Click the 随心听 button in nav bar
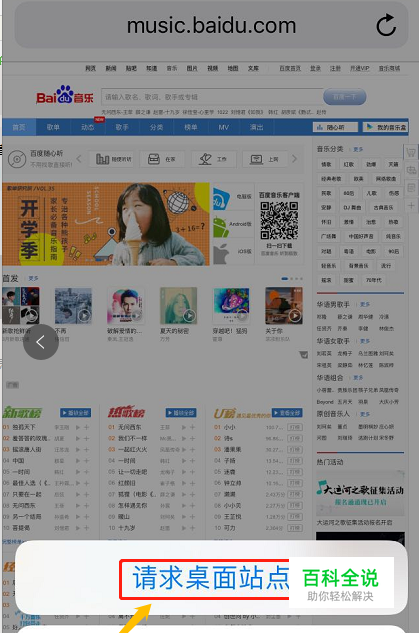This screenshot has width=419, height=633. click(335, 127)
